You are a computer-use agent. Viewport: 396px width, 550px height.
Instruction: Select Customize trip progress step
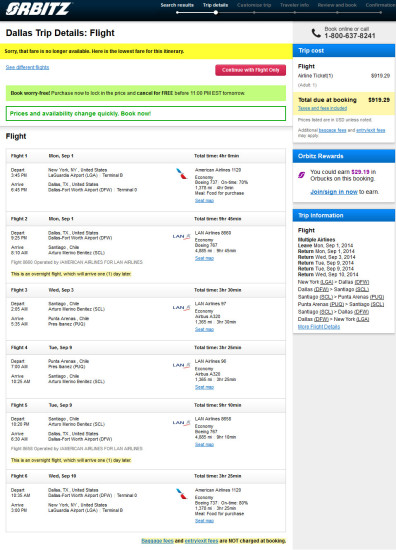[254, 5]
